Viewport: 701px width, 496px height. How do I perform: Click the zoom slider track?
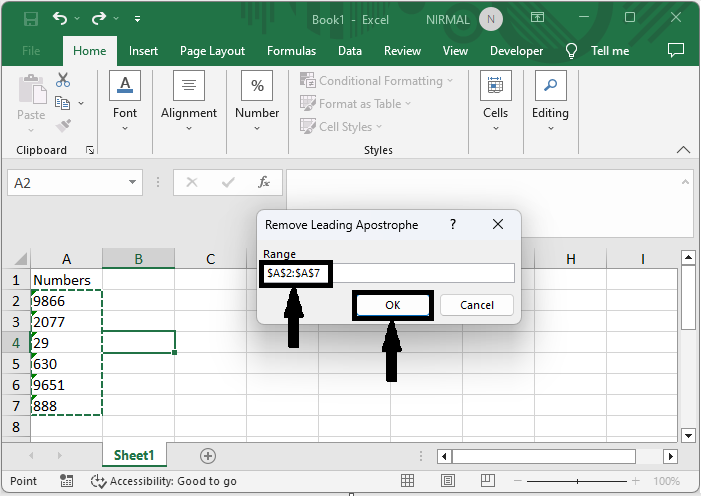click(577, 481)
